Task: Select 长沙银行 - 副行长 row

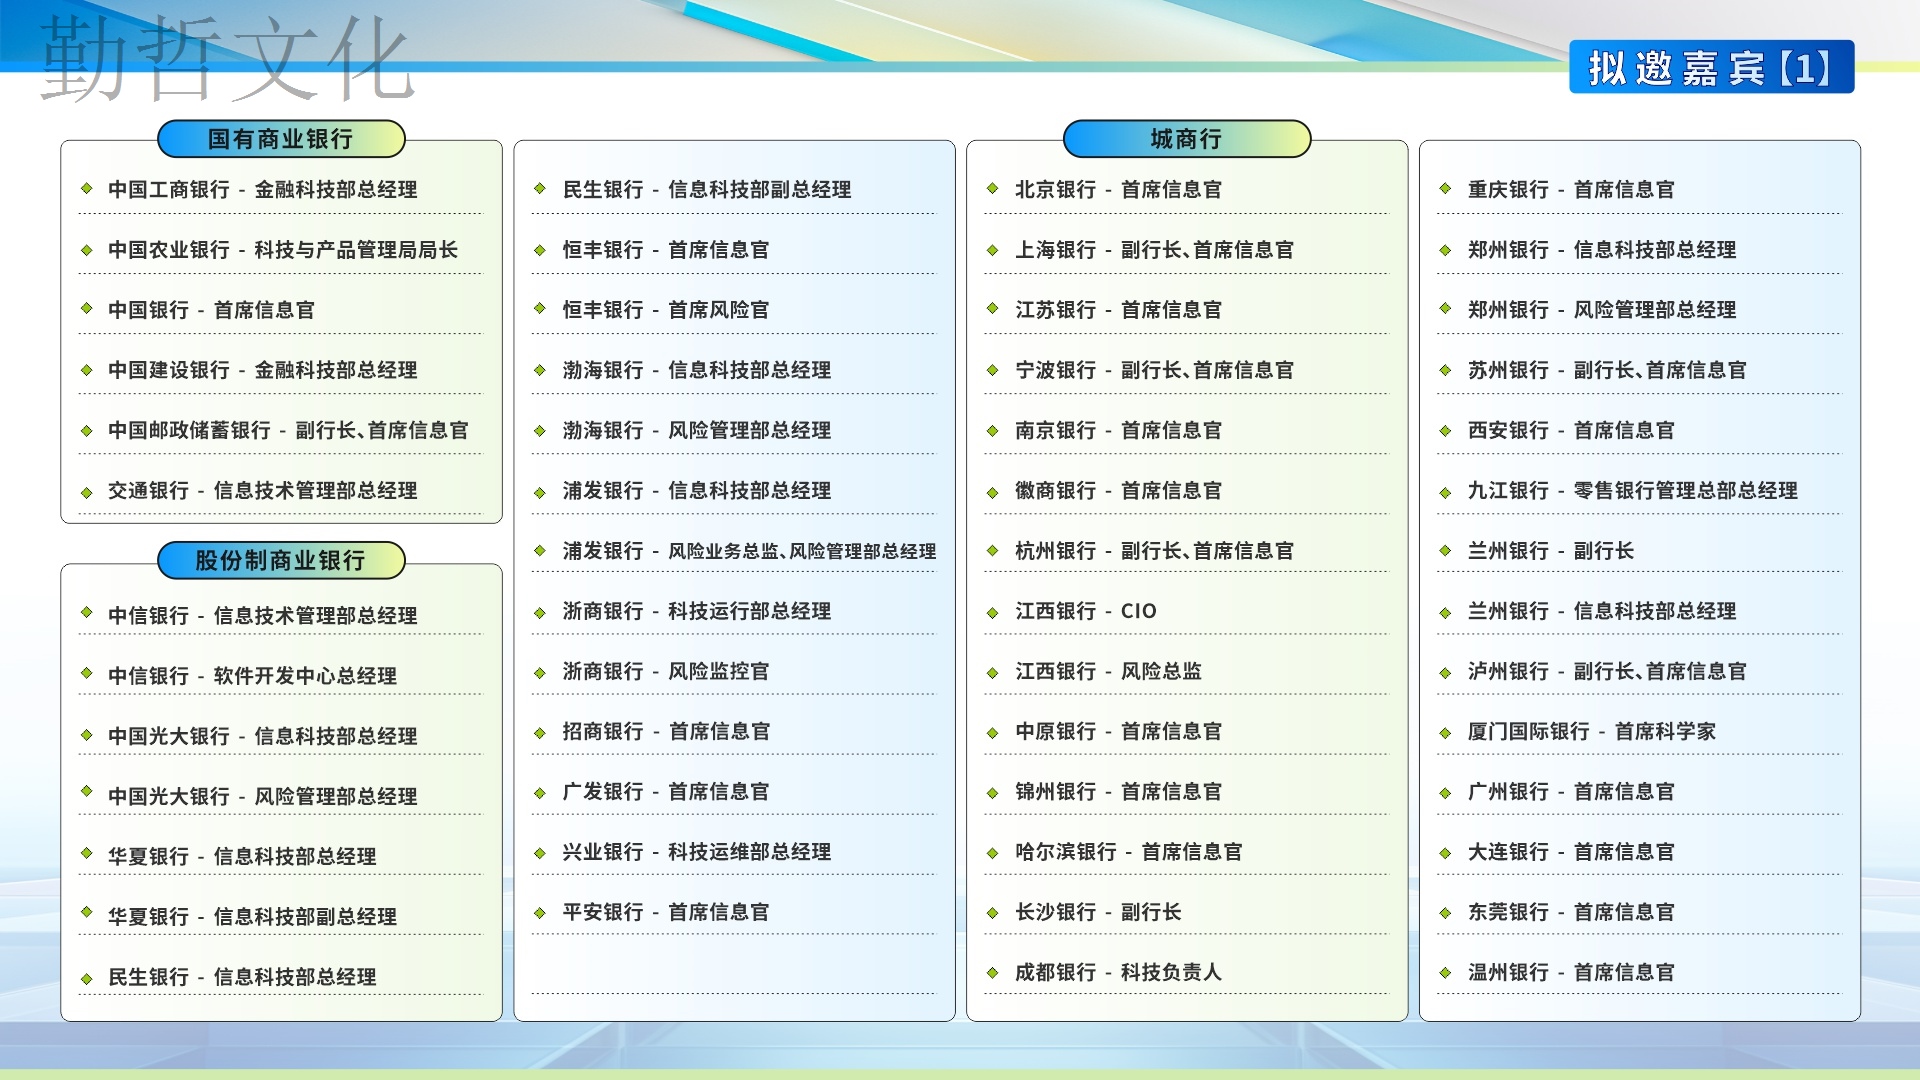Action: click(1187, 912)
